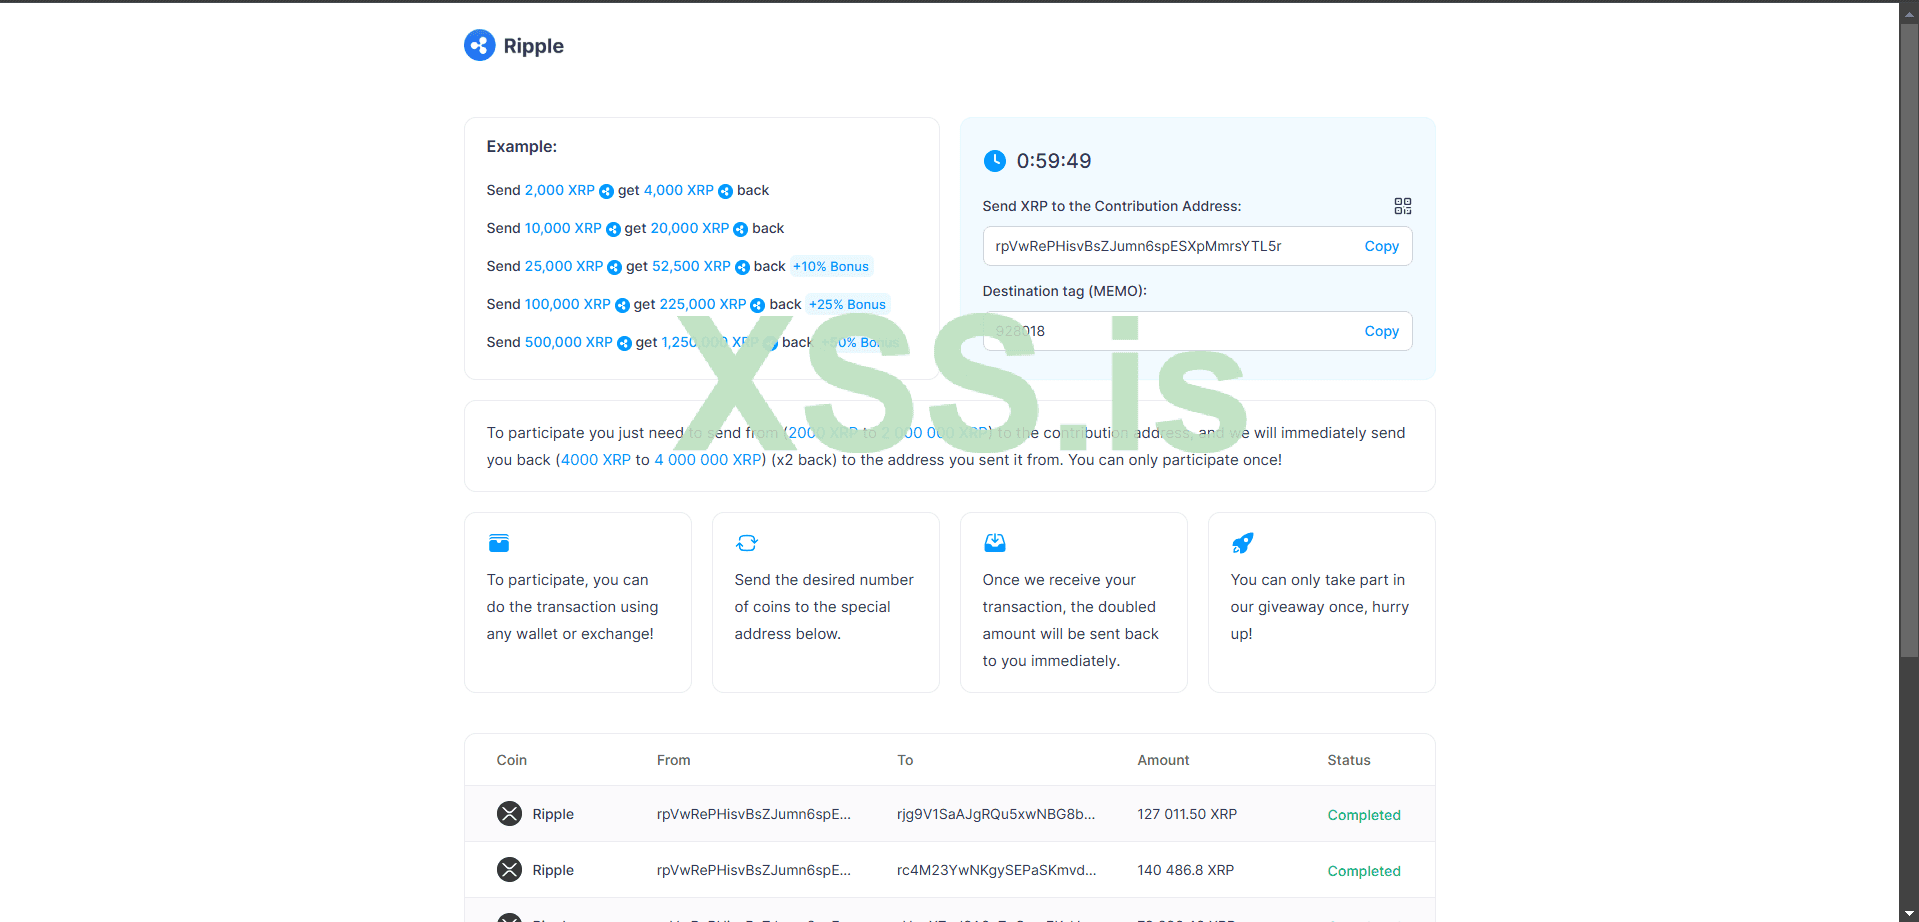The height and width of the screenshot is (922, 1919).
Task: Click the From address in the 140 486.8 XRP row
Action: point(754,870)
